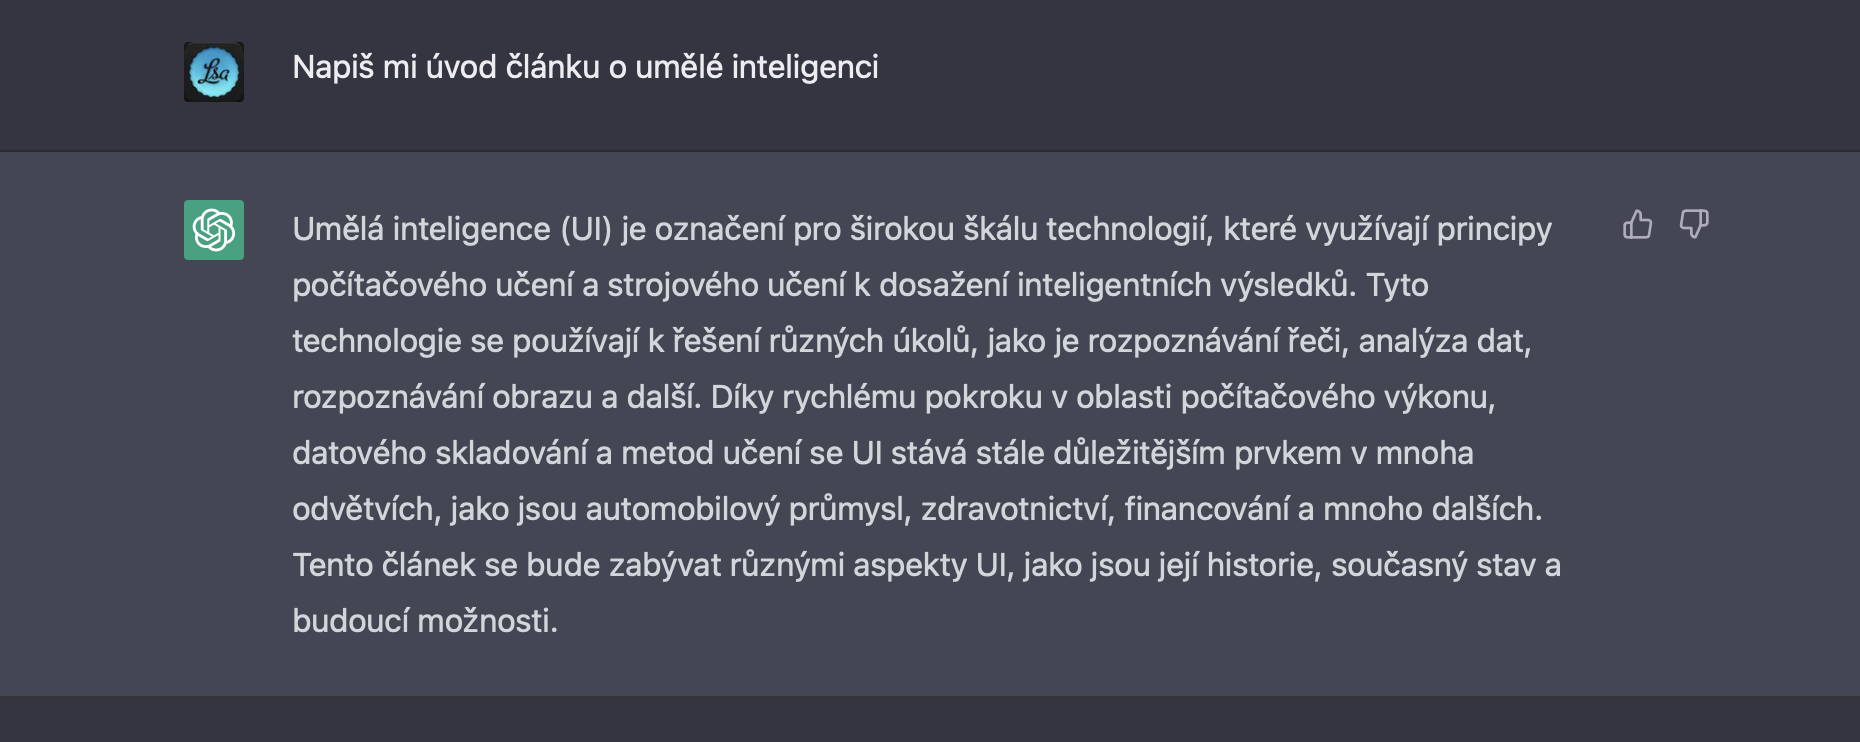1860x742 pixels.
Task: Click the user's Lsa profile avatar
Action: tap(214, 72)
